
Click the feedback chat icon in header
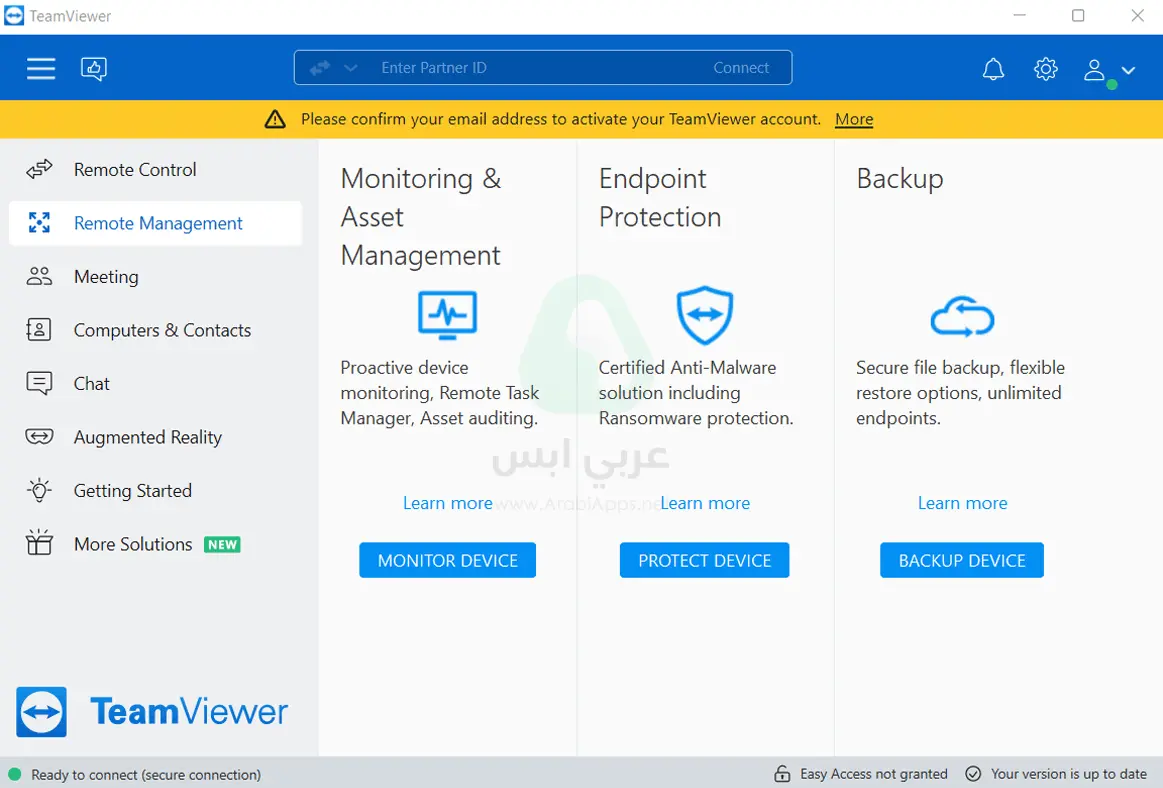coord(94,68)
